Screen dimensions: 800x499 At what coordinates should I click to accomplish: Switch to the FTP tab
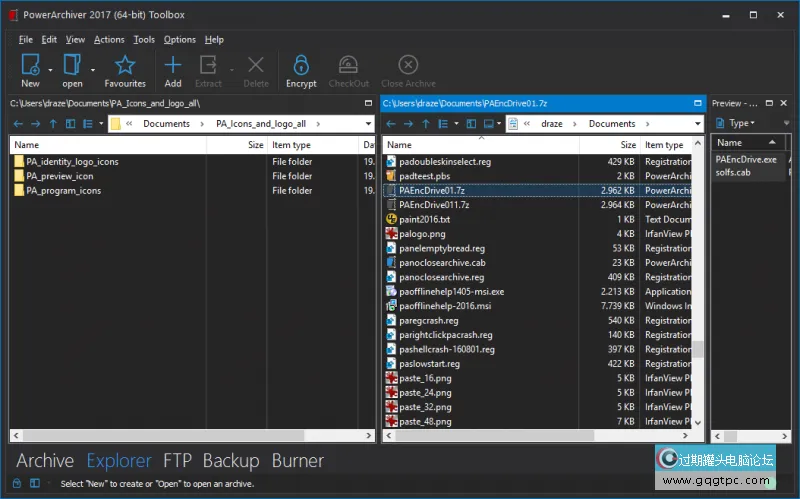tap(177, 461)
